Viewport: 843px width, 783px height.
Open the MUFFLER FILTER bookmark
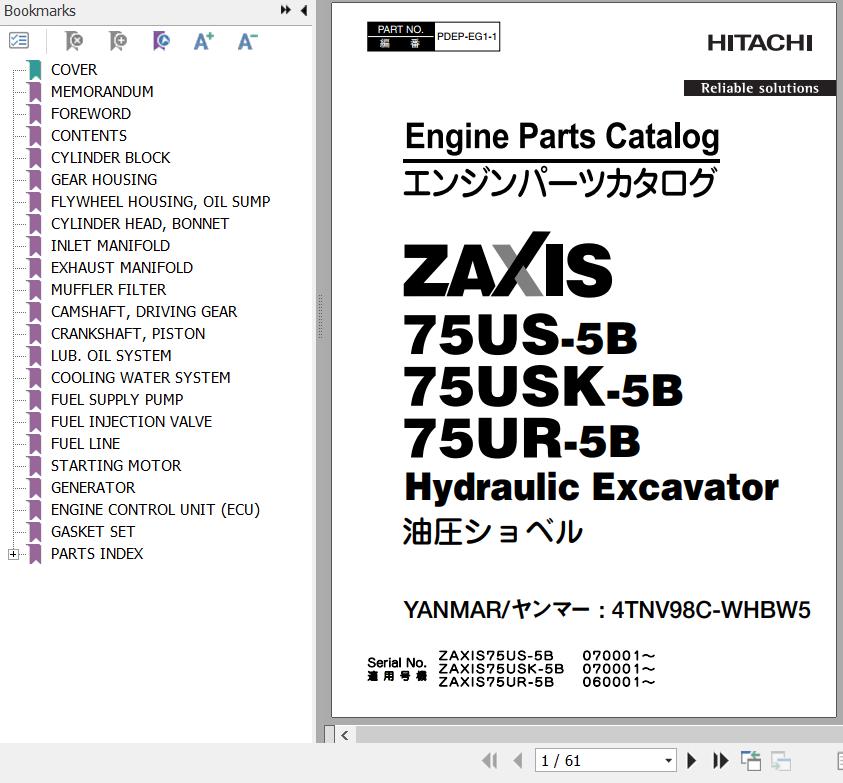109,290
